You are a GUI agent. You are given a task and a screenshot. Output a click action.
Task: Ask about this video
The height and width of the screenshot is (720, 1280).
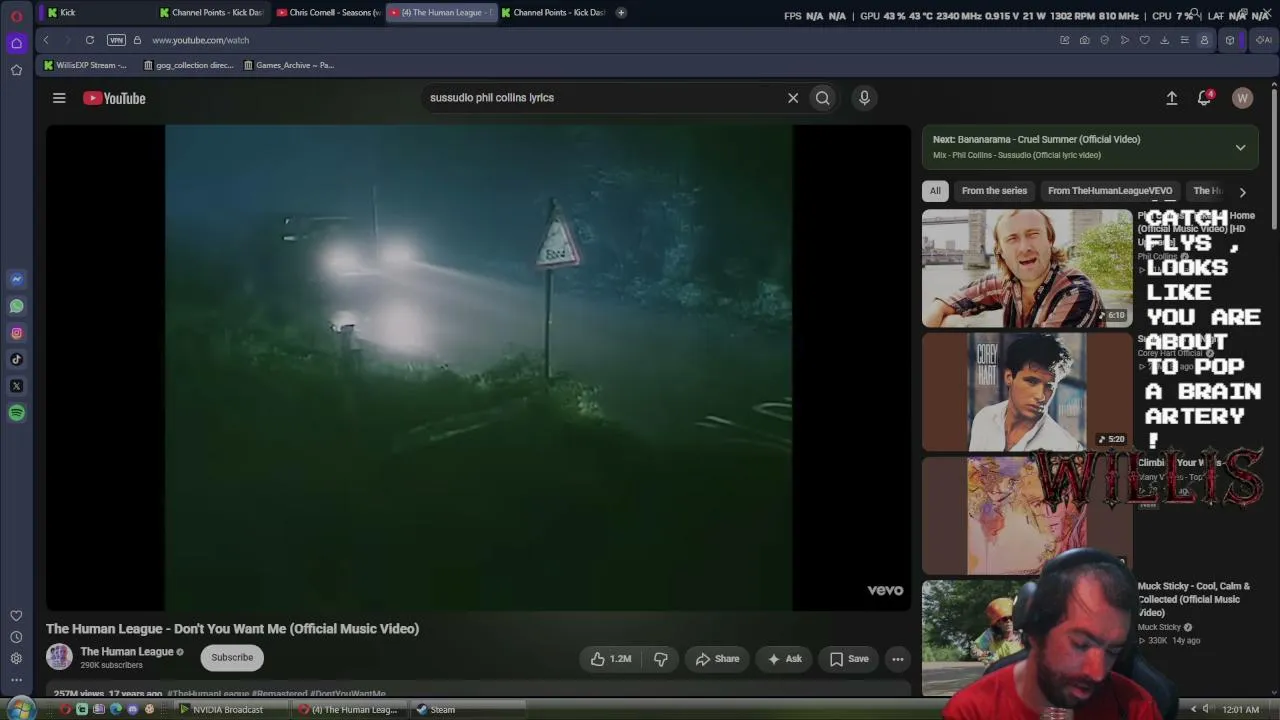(784, 659)
